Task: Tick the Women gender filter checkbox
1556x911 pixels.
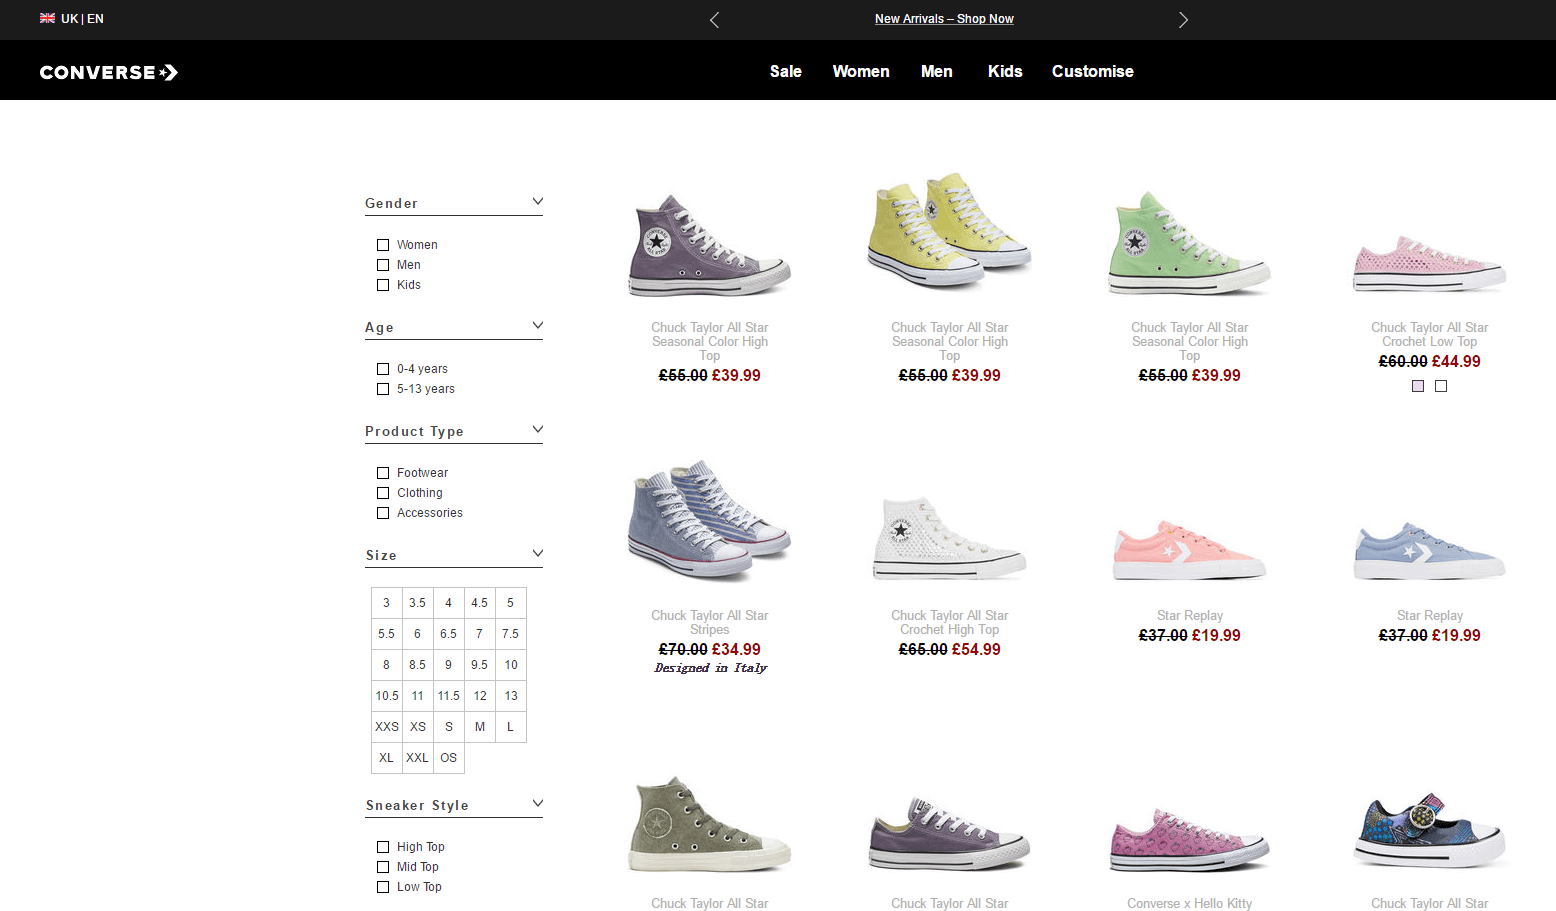Action: tap(383, 245)
